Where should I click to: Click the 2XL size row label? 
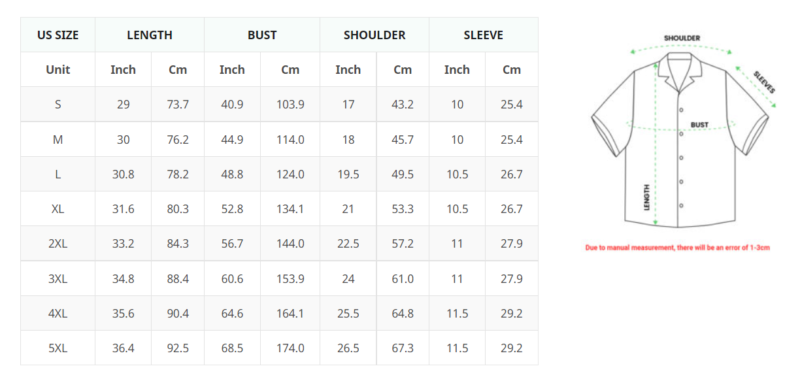coord(58,244)
